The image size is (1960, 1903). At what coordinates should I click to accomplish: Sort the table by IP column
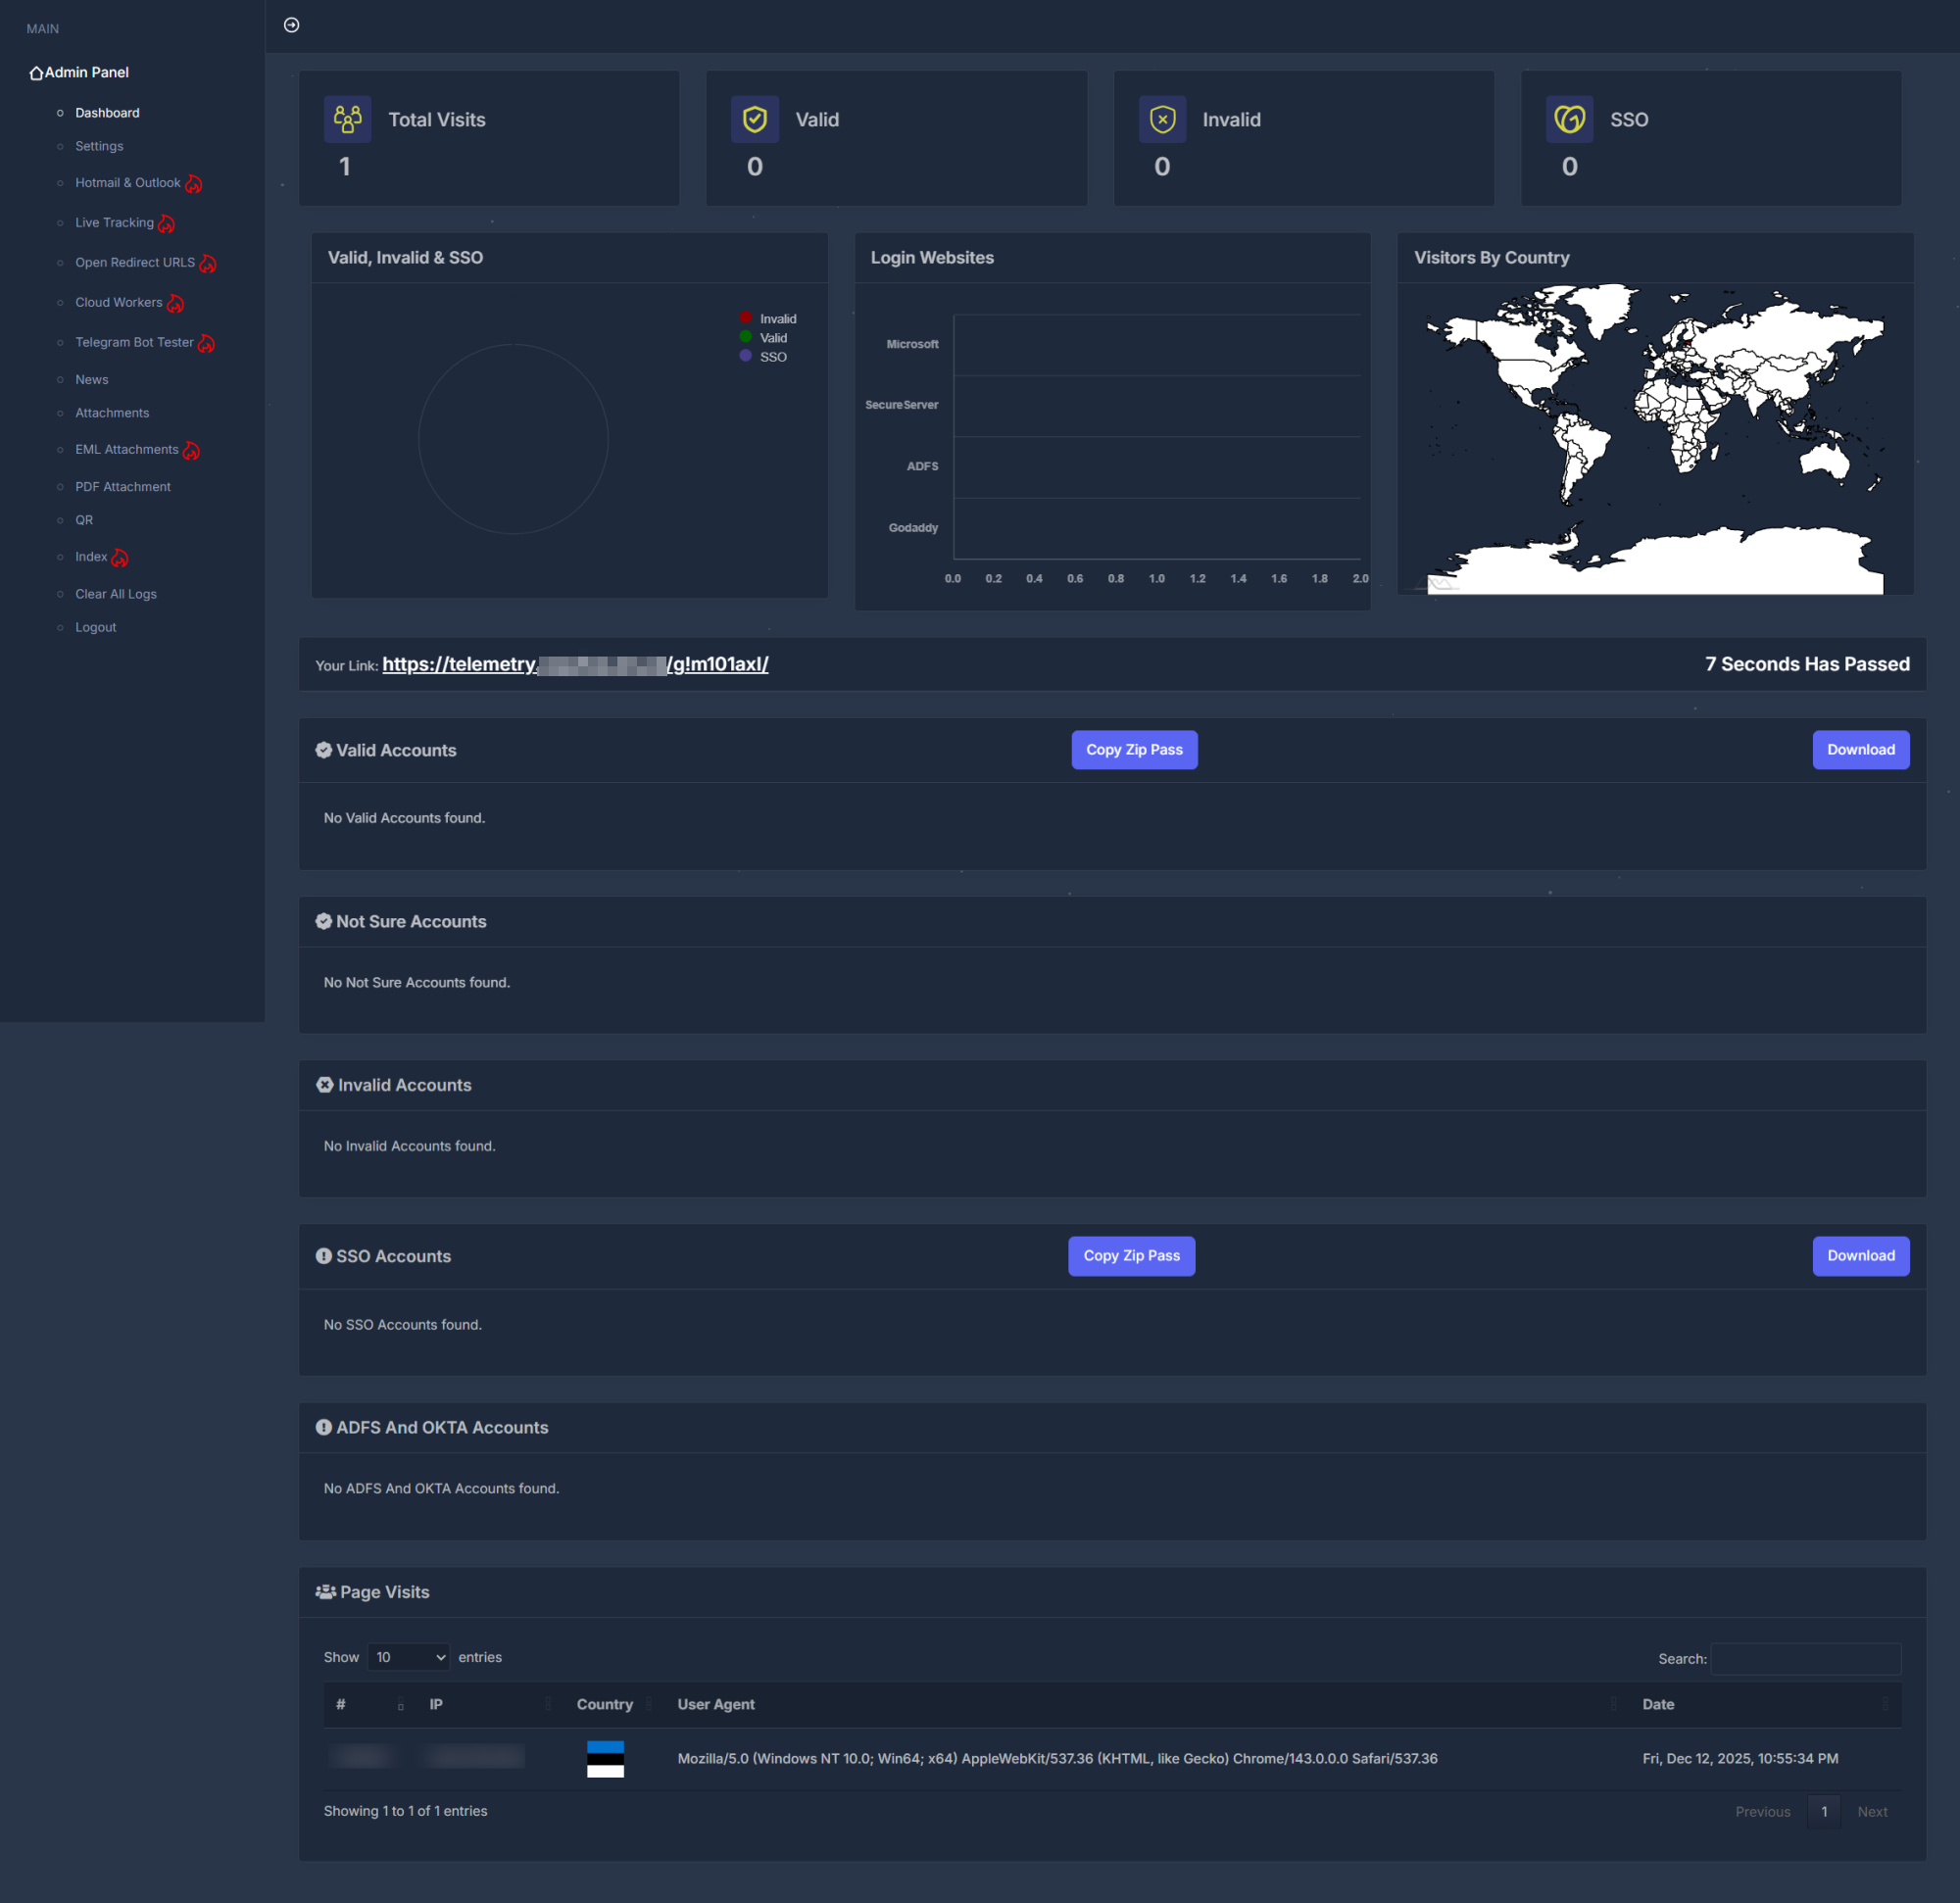(x=436, y=1704)
